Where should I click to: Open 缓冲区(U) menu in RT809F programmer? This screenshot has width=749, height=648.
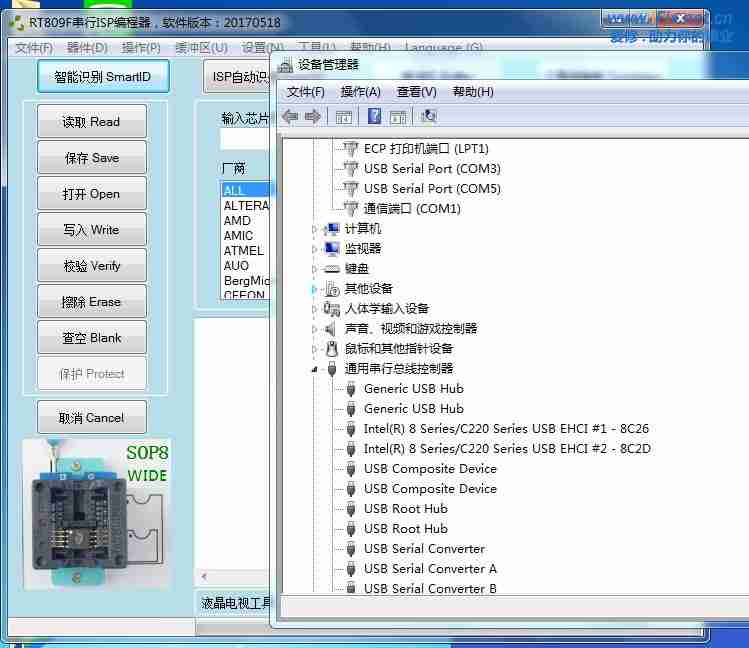click(201, 48)
